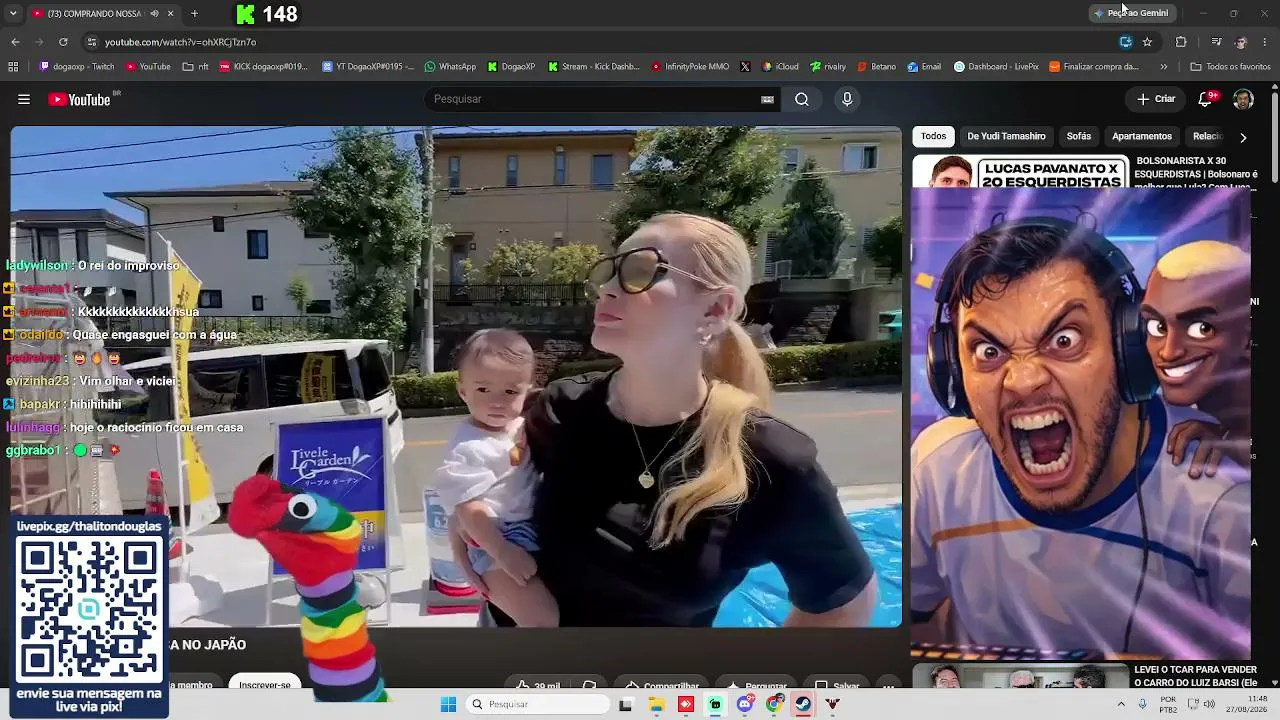The height and width of the screenshot is (720, 1280).
Task: Open the POR PTB2 language indicator
Action: pos(1168,704)
